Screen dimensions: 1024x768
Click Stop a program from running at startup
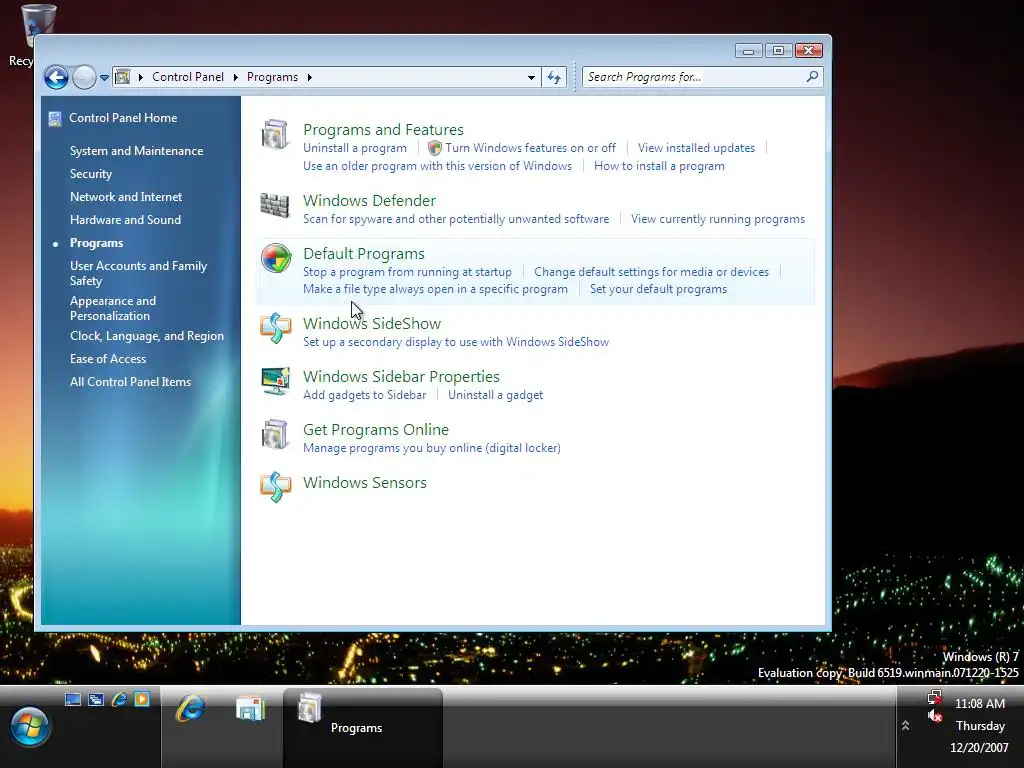coord(407,272)
